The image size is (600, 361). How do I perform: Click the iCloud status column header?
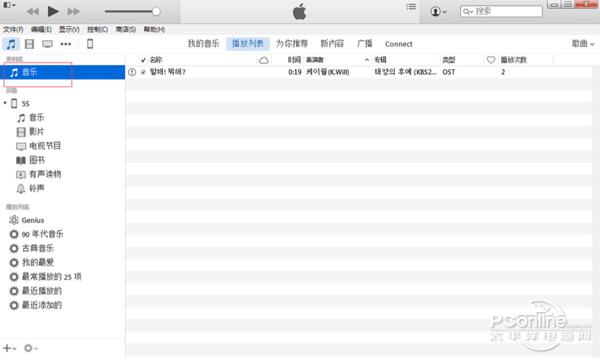point(264,60)
